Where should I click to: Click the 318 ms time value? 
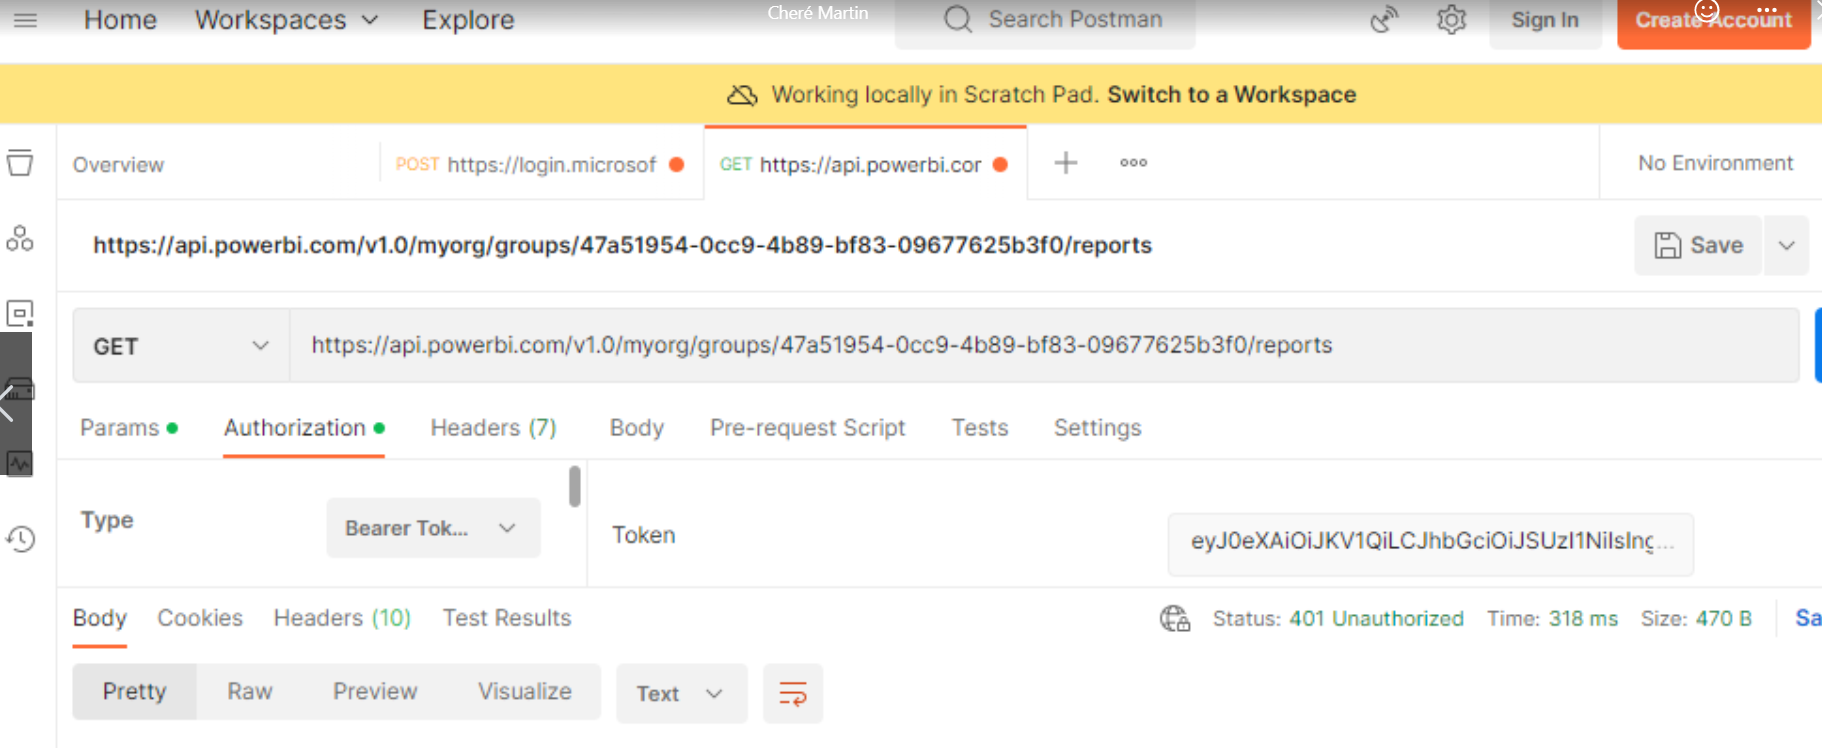coord(1583,619)
